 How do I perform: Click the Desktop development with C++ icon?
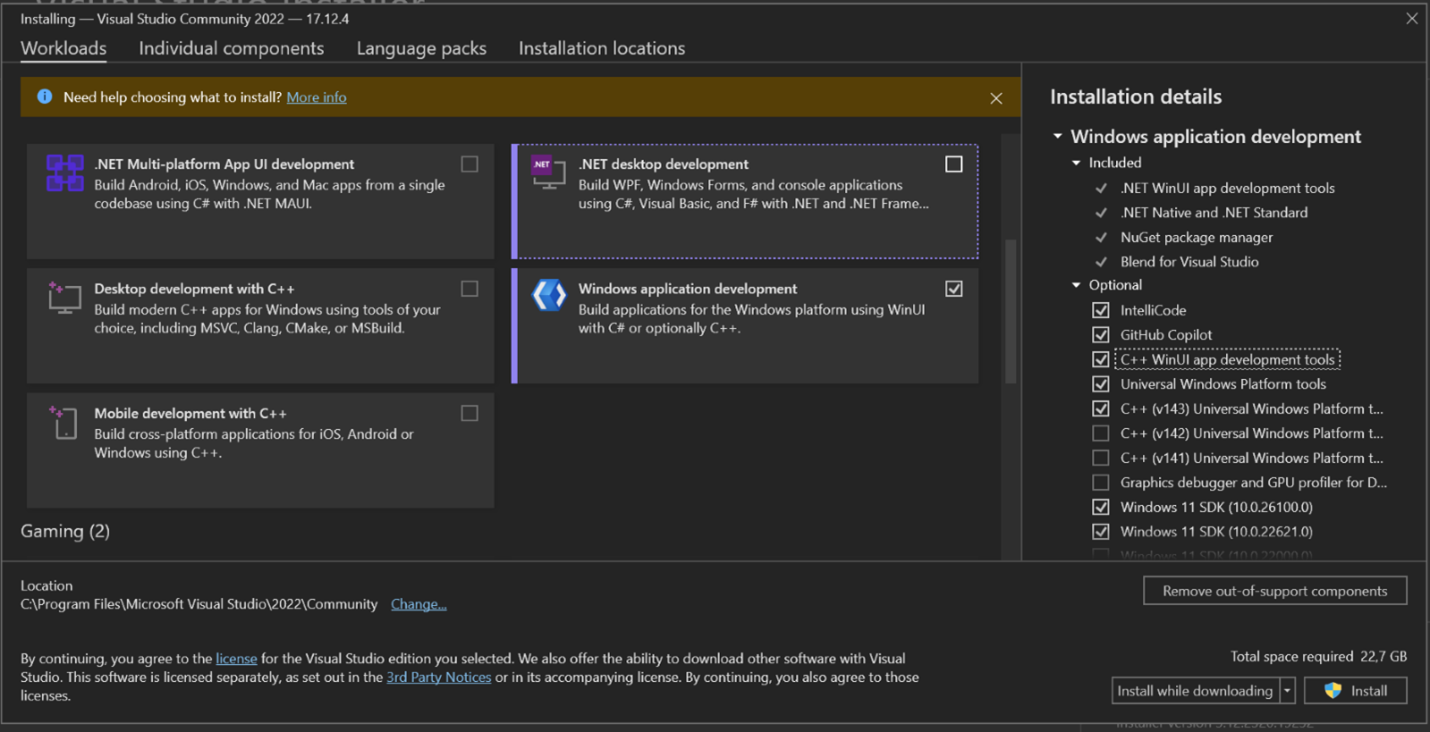point(64,297)
